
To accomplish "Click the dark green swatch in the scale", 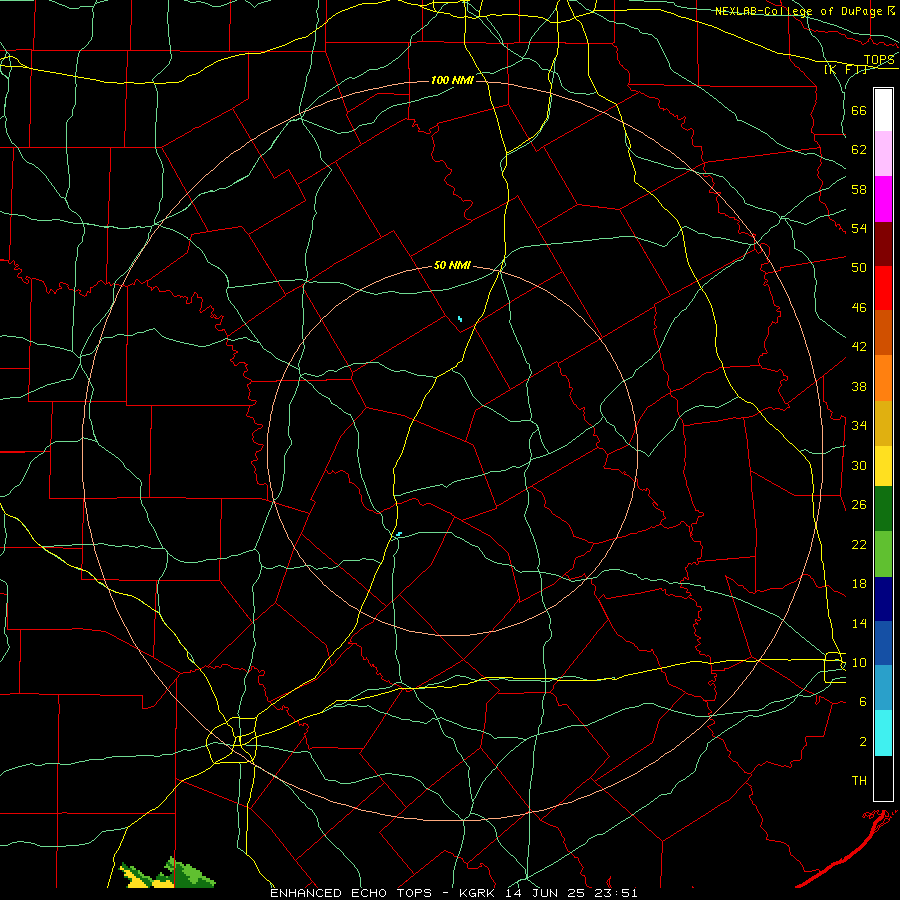I will pyautogui.click(x=883, y=509).
